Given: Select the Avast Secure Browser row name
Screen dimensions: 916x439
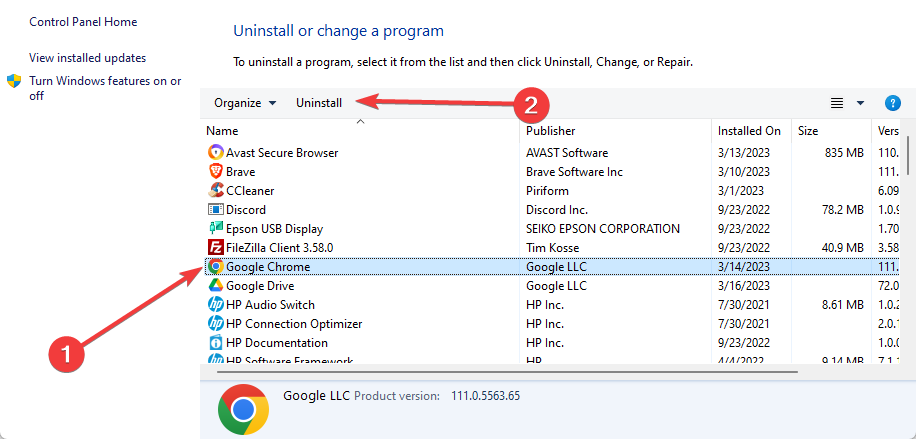Looking at the screenshot, I should [x=282, y=153].
